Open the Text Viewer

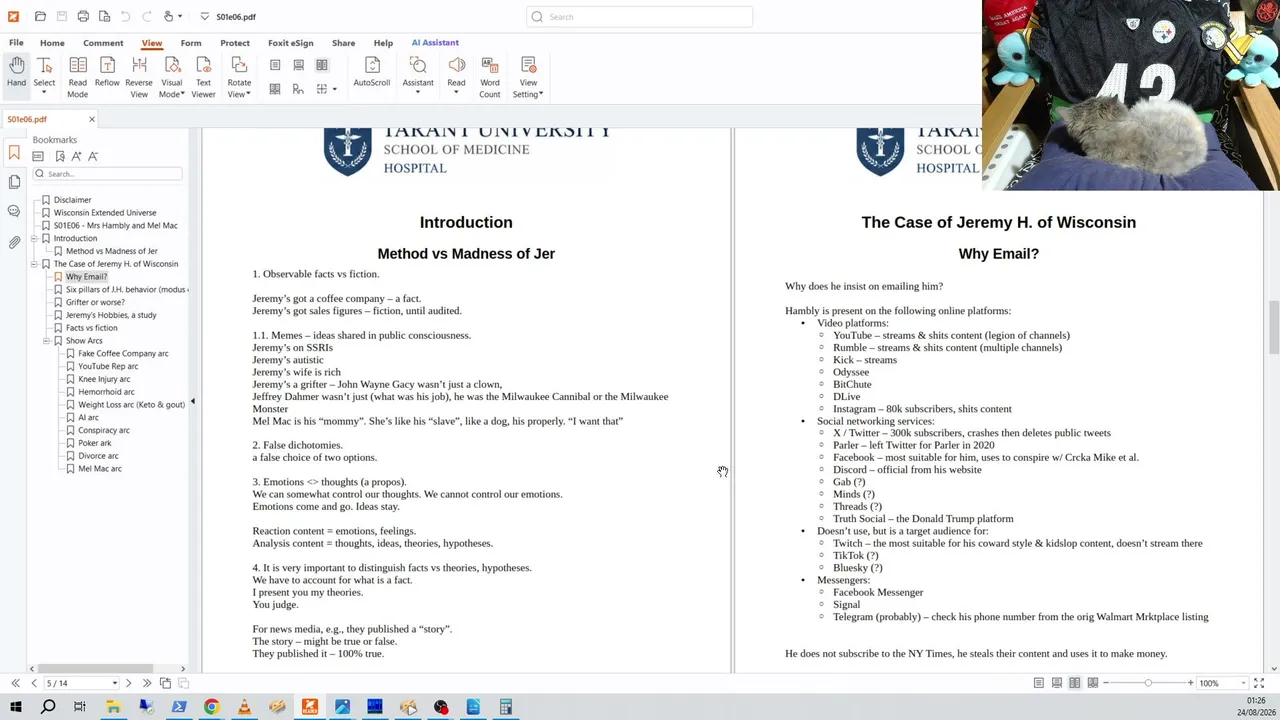tap(203, 76)
